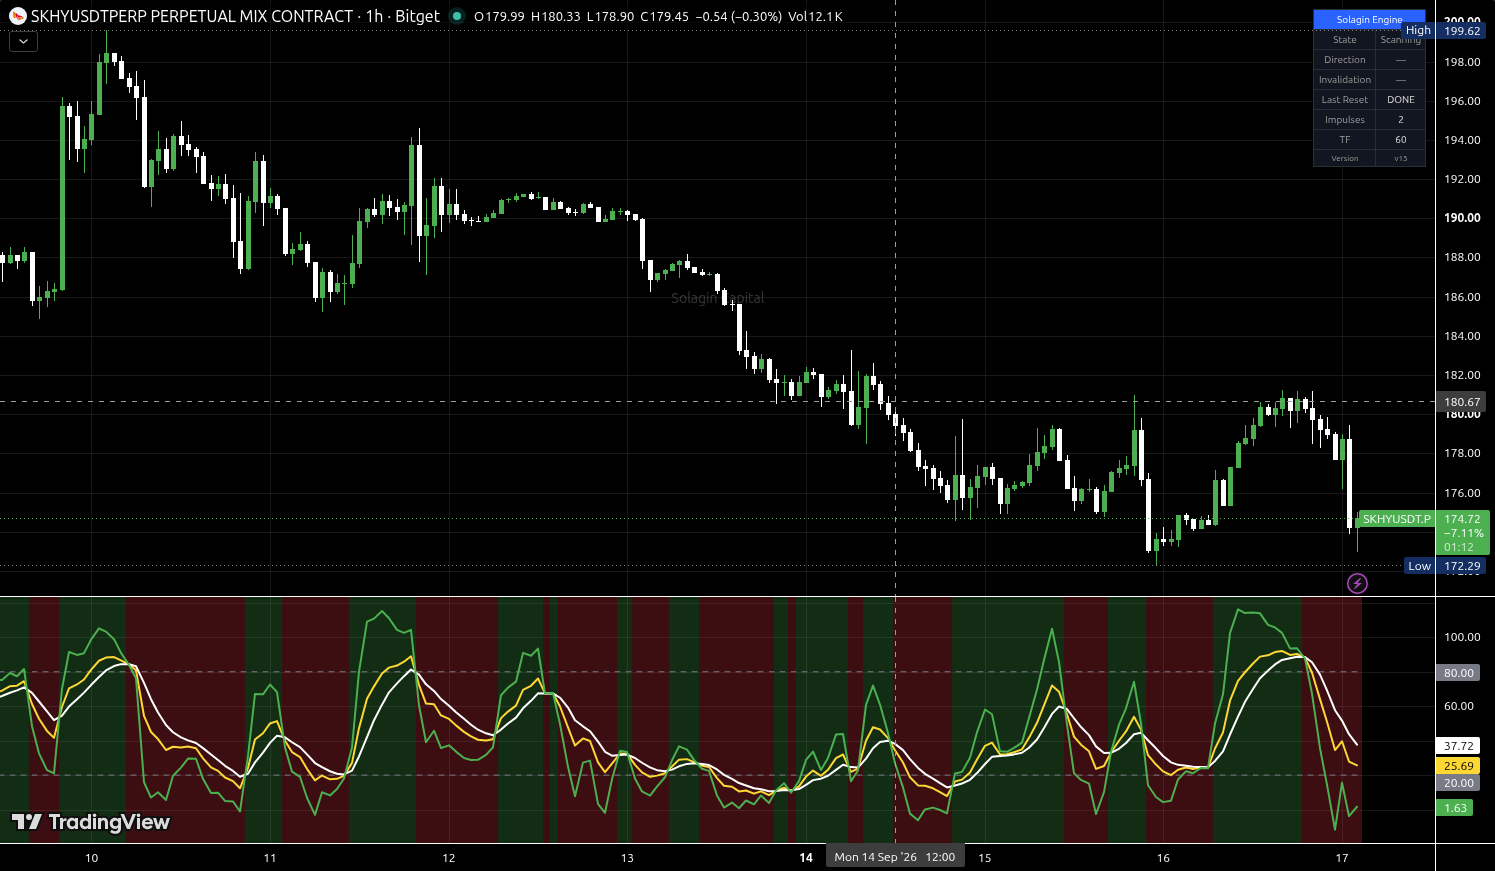Click the SKHYUSDT.P green price label
The image size is (1495, 871).
point(1396,519)
